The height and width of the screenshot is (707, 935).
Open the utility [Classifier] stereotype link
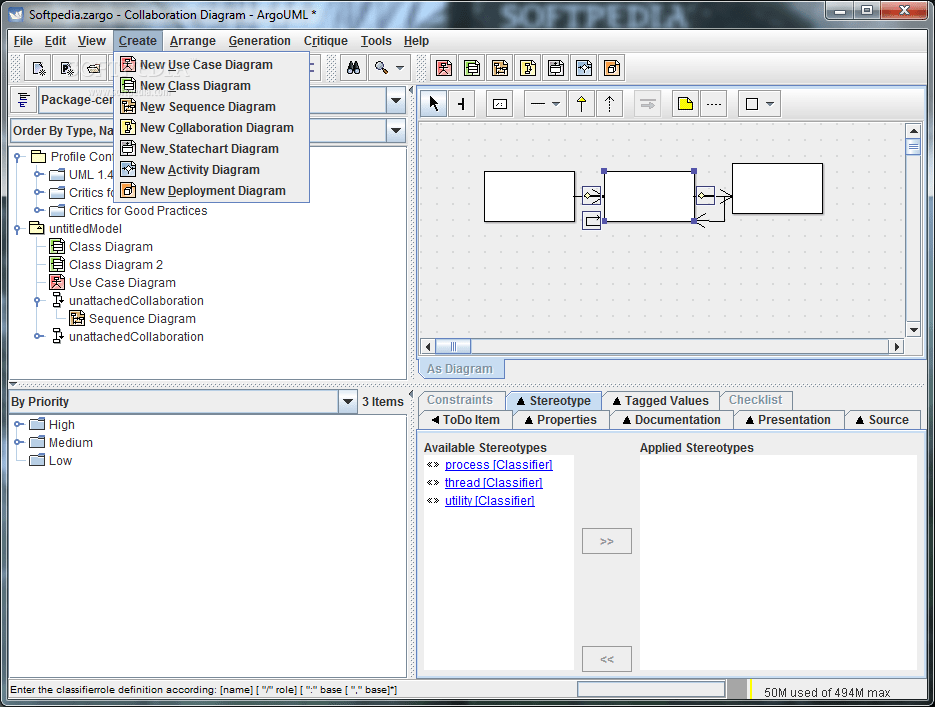pos(489,500)
